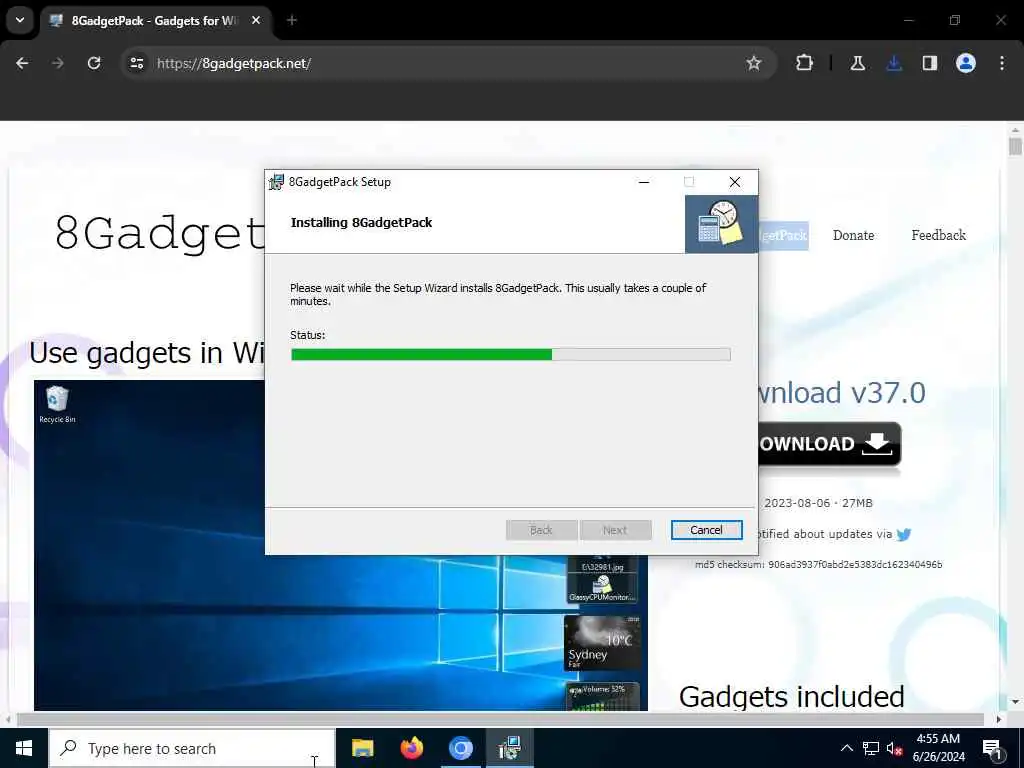
Task: Open the Chrome three-dot menu
Action: (x=1002, y=63)
